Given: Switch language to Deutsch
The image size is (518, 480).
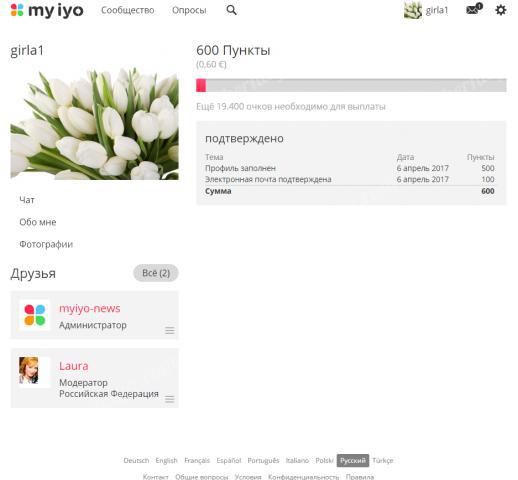Looking at the screenshot, I should tap(136, 460).
